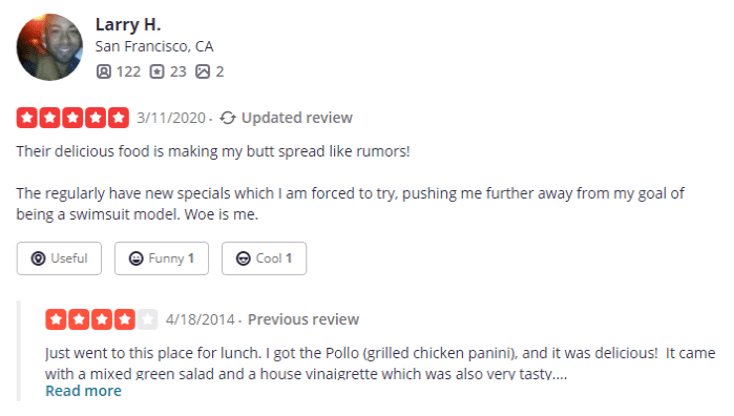The width and height of the screenshot is (734, 416).
Task: Mark the review as Useful
Action: (59, 258)
